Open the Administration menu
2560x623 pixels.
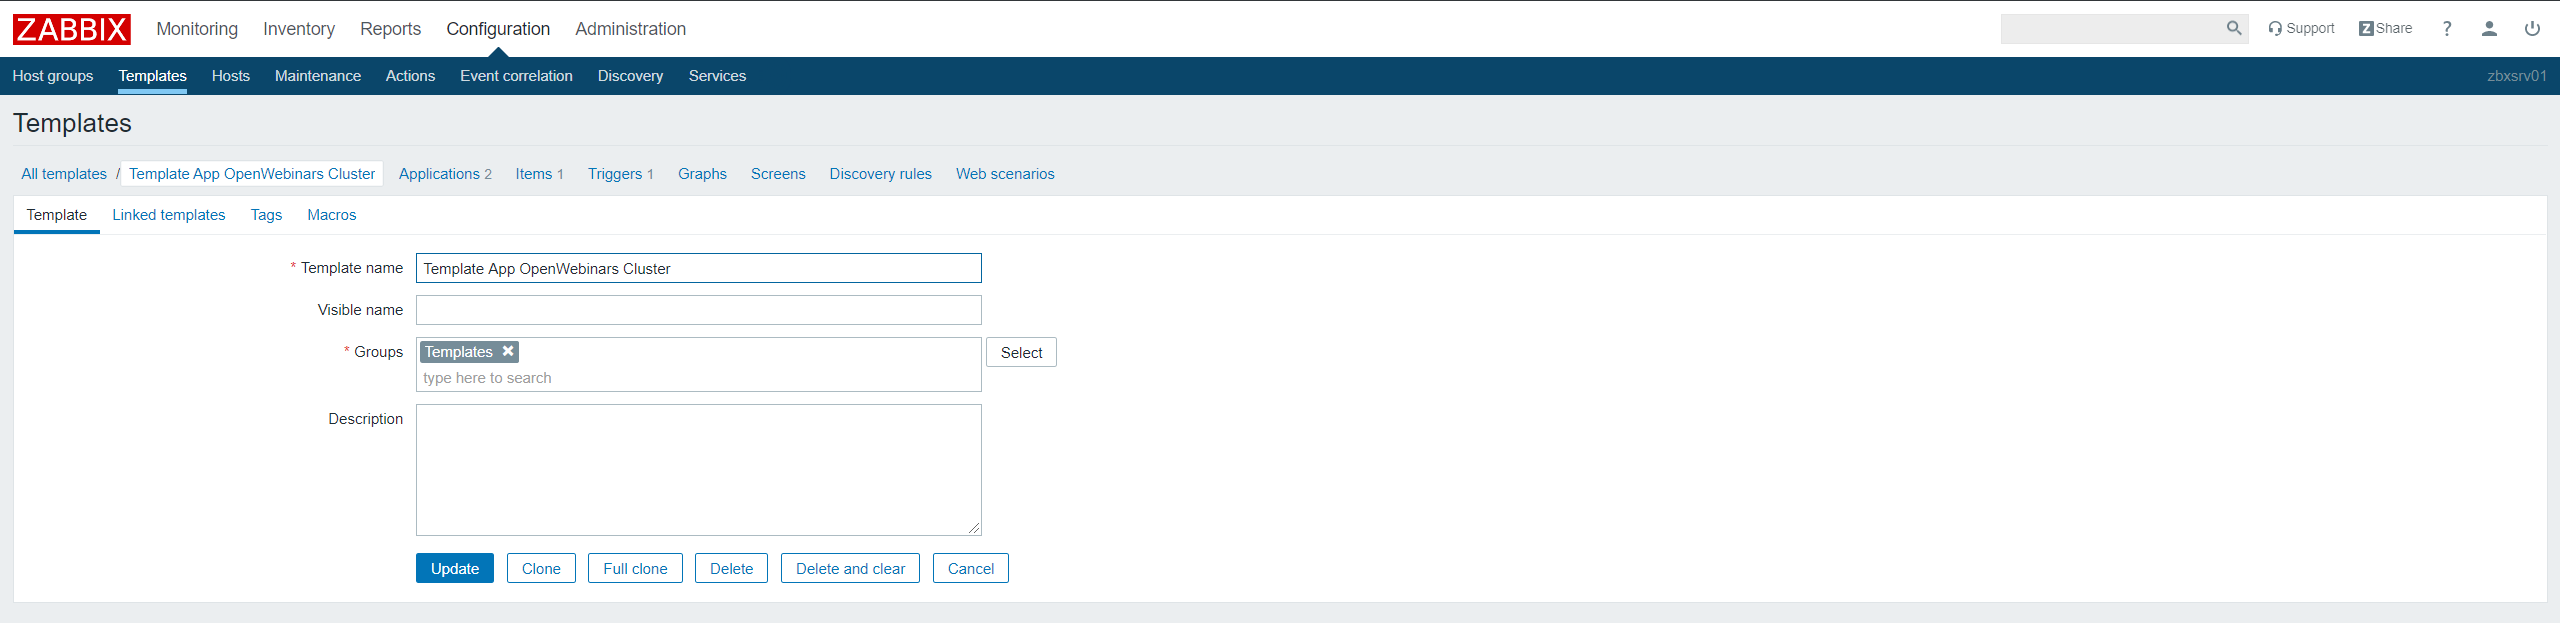click(x=630, y=29)
